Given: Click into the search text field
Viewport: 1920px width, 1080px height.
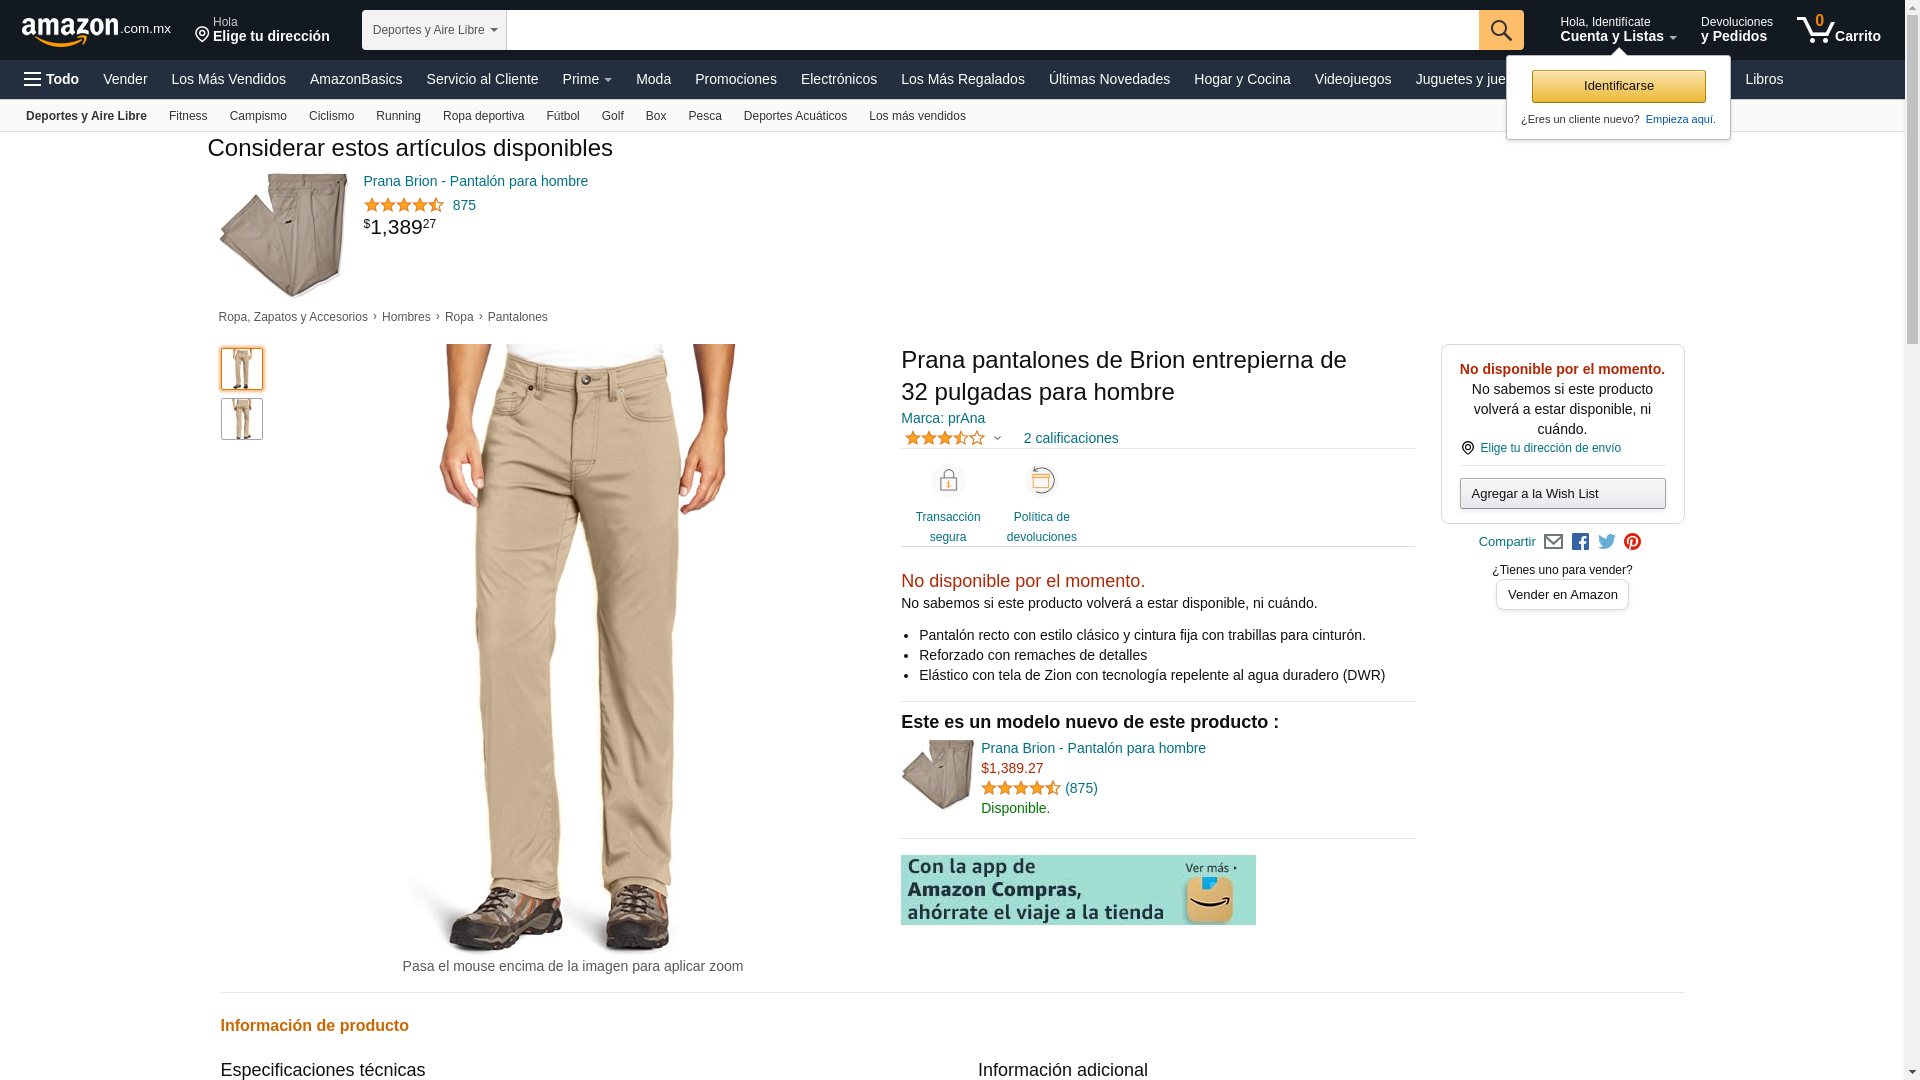Looking at the screenshot, I should tap(992, 30).
